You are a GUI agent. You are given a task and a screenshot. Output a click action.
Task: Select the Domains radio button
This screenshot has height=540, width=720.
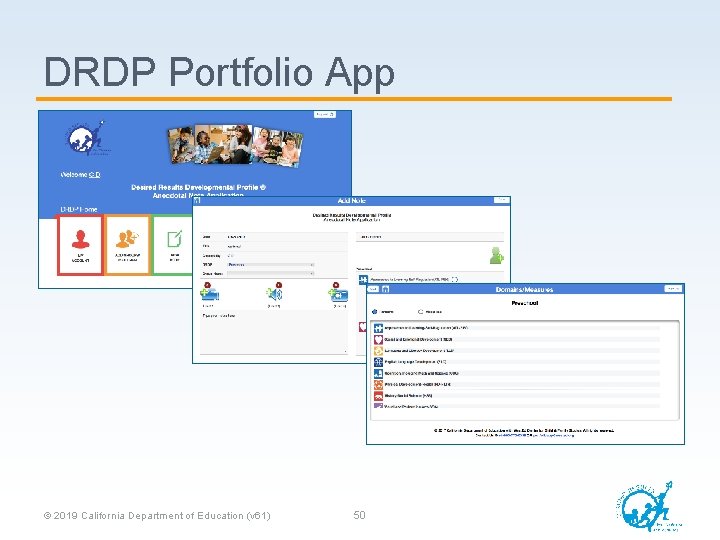(374, 312)
